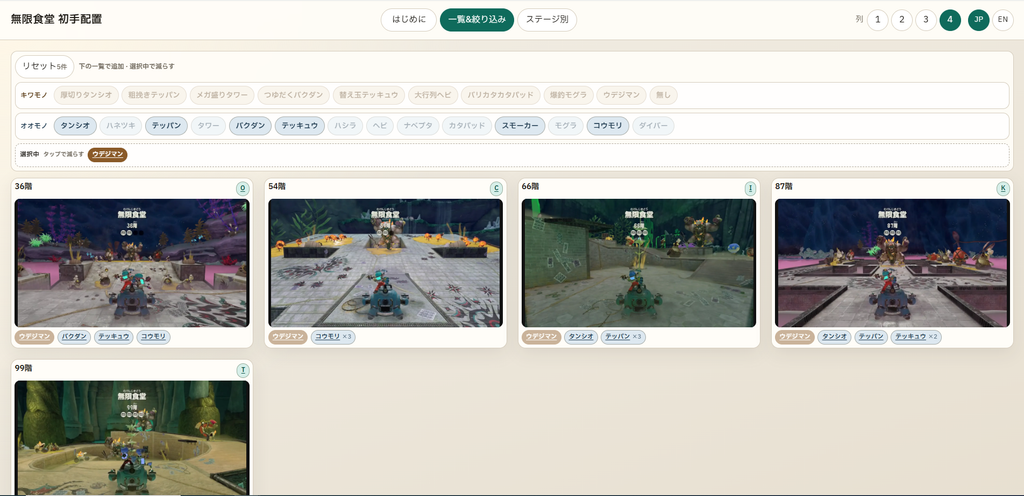Screen dimensions: 1024x496
Task: Toggle カタパッド chip in オオモノ row
Action: tap(467, 126)
